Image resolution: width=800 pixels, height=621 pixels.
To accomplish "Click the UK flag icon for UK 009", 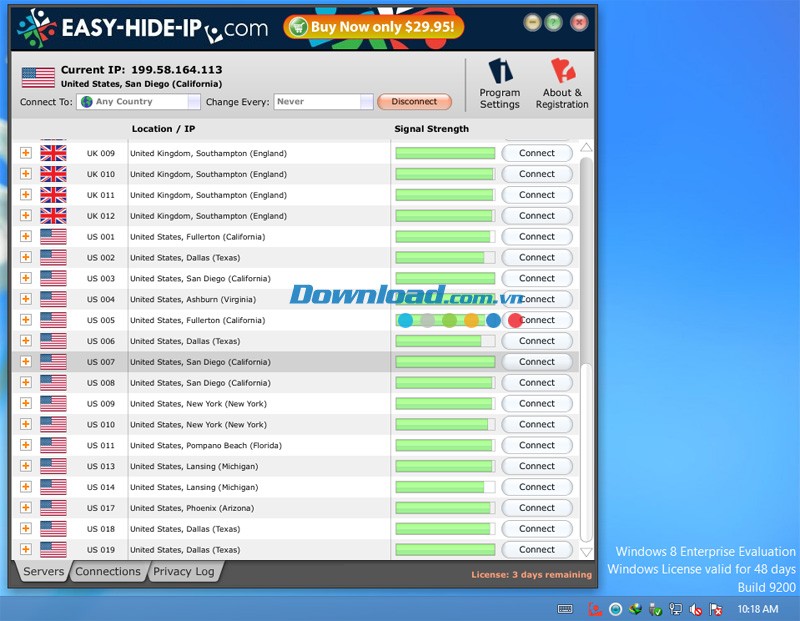I will click(x=52, y=153).
